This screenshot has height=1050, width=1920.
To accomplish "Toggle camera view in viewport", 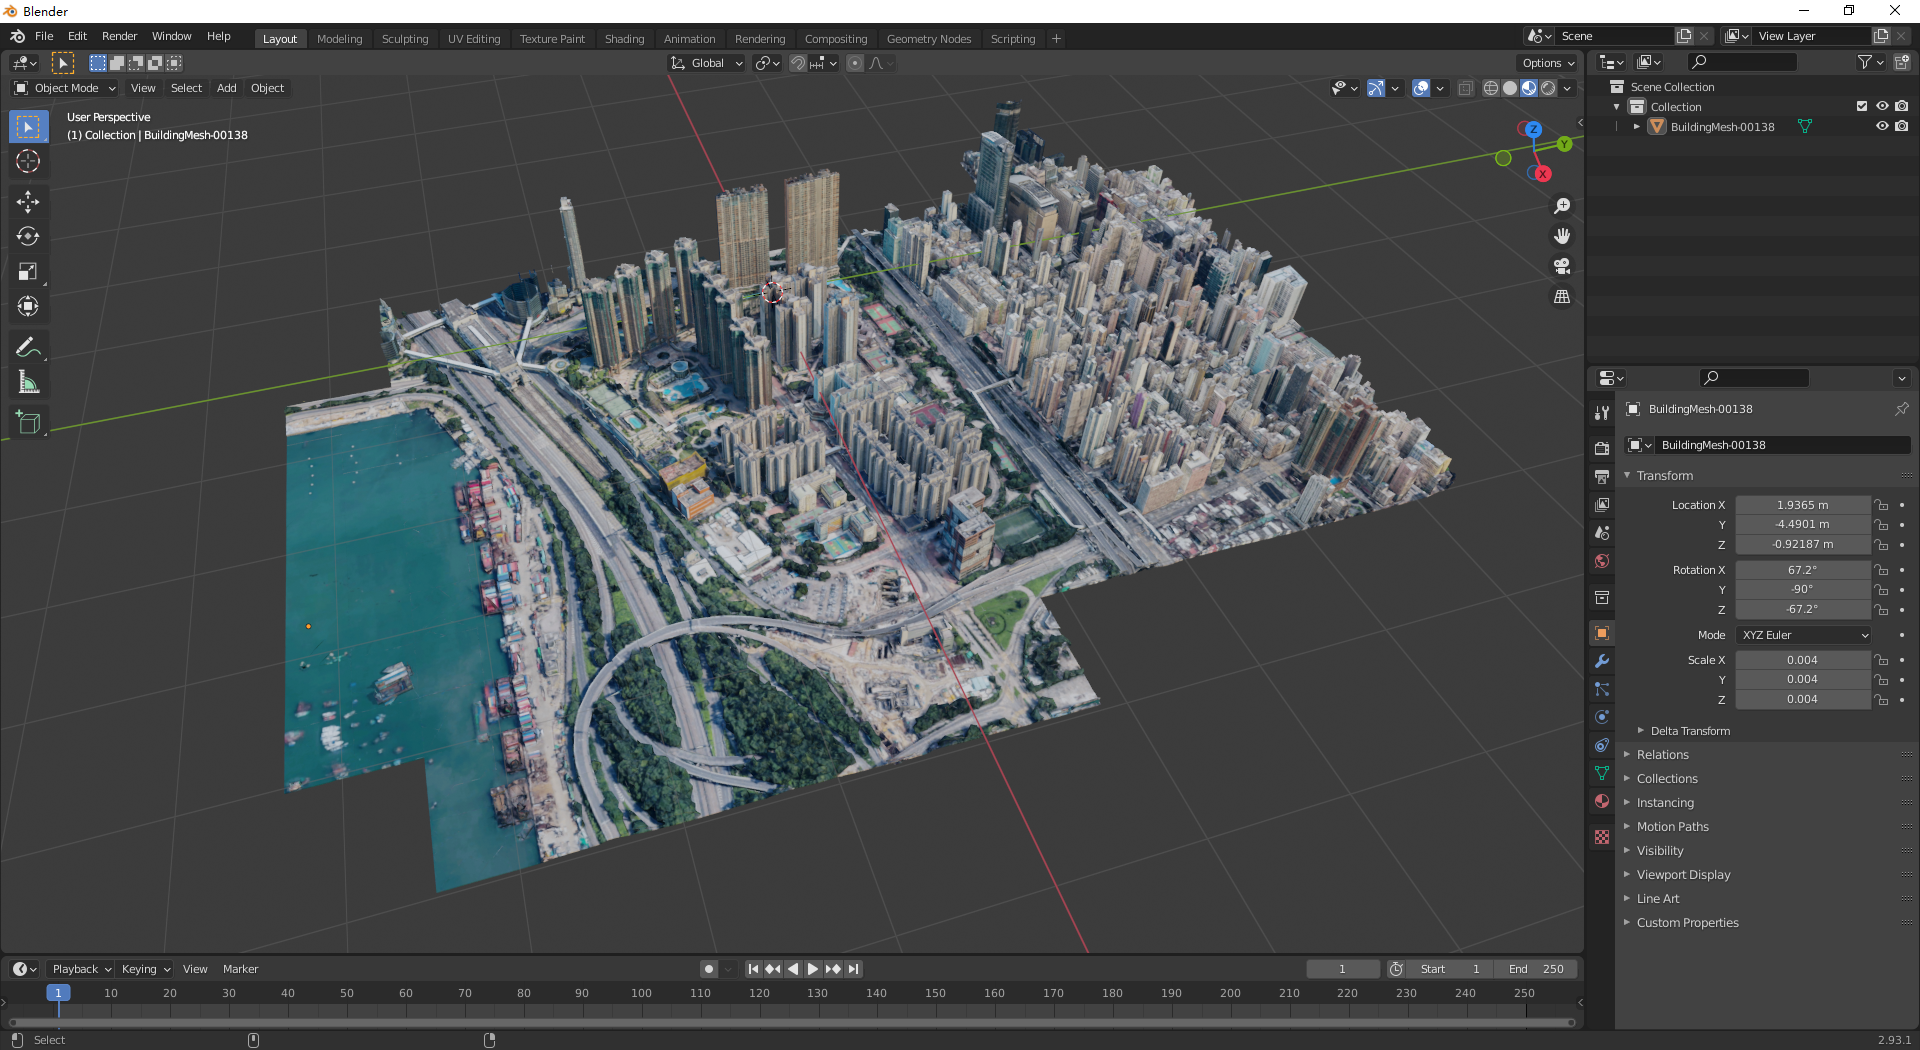I will point(1561,266).
